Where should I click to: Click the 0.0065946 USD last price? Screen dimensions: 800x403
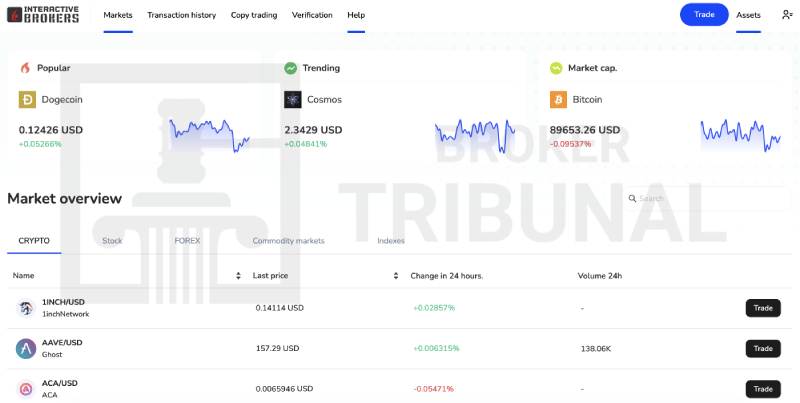(284, 389)
